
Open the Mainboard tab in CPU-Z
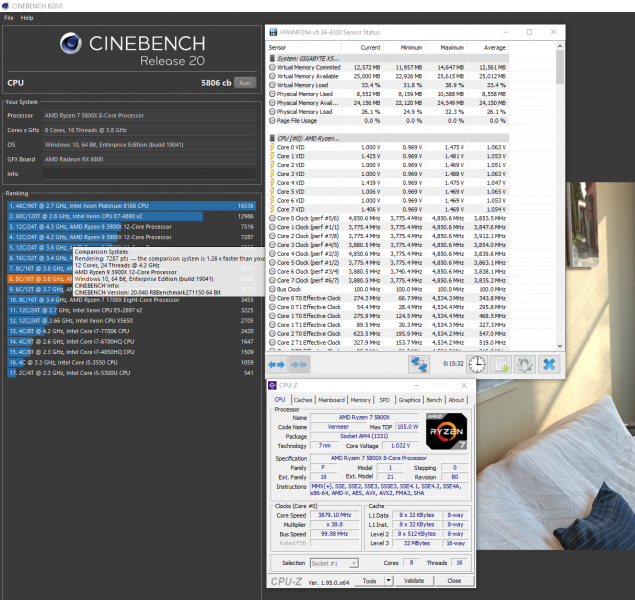tap(331, 399)
